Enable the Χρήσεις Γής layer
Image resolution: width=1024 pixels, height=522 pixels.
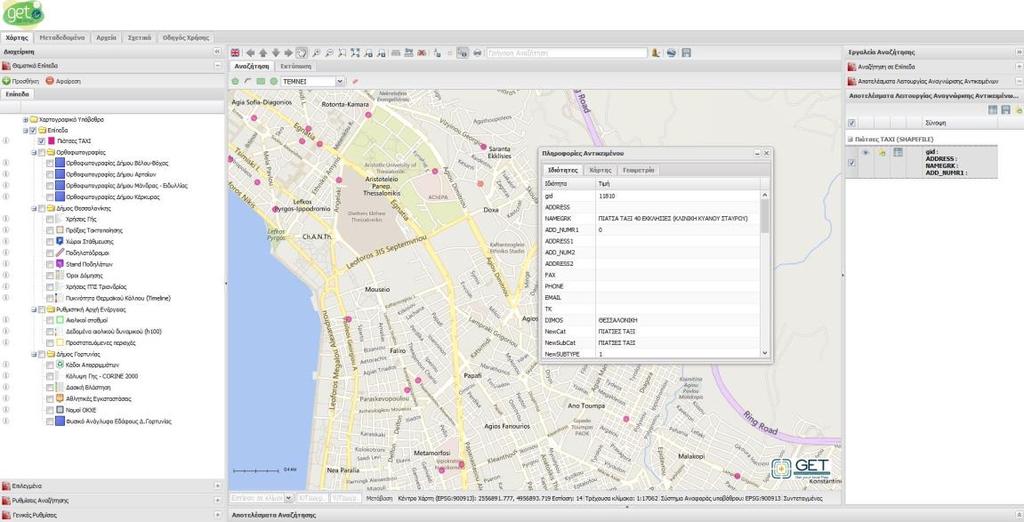(50, 220)
